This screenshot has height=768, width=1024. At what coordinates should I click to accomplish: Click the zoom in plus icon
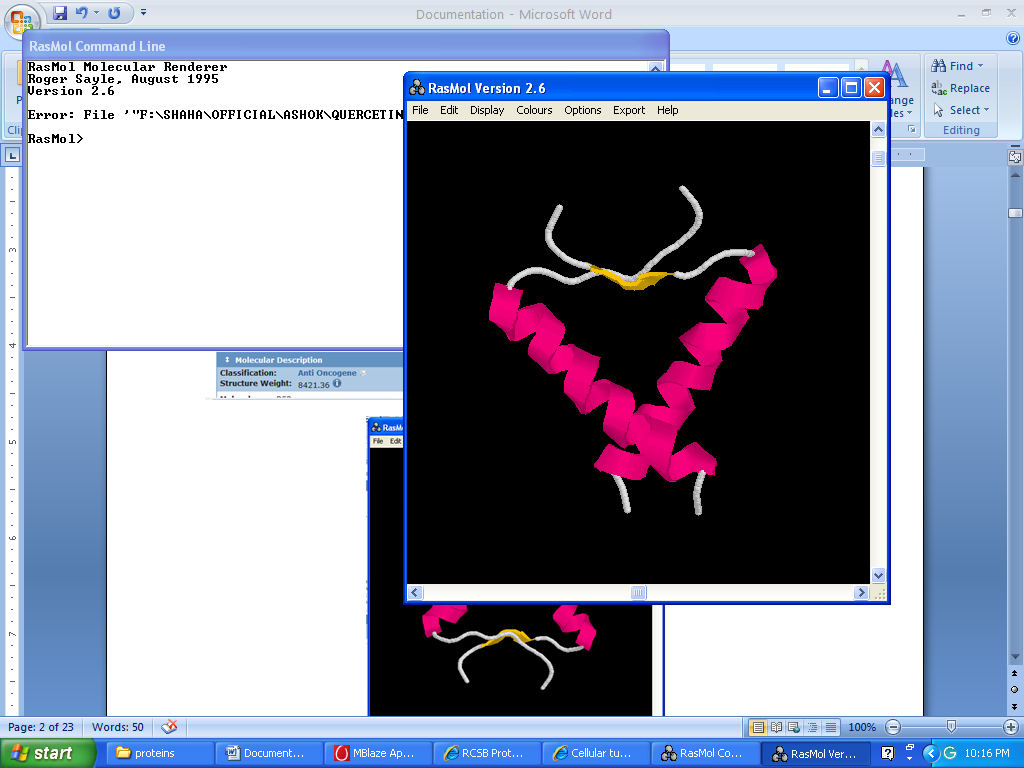(1011, 727)
